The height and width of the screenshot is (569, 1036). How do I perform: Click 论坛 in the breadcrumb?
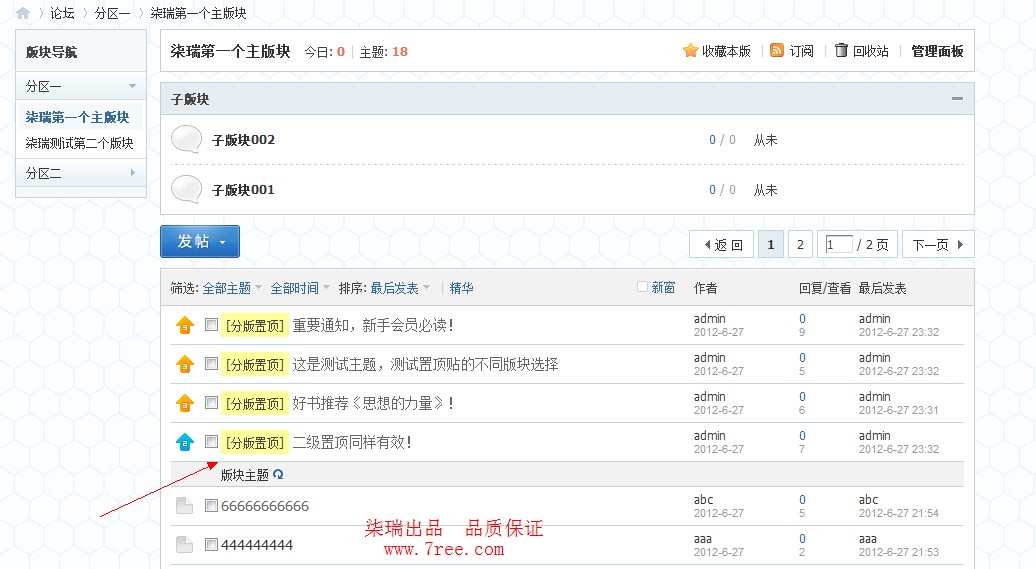pos(62,13)
